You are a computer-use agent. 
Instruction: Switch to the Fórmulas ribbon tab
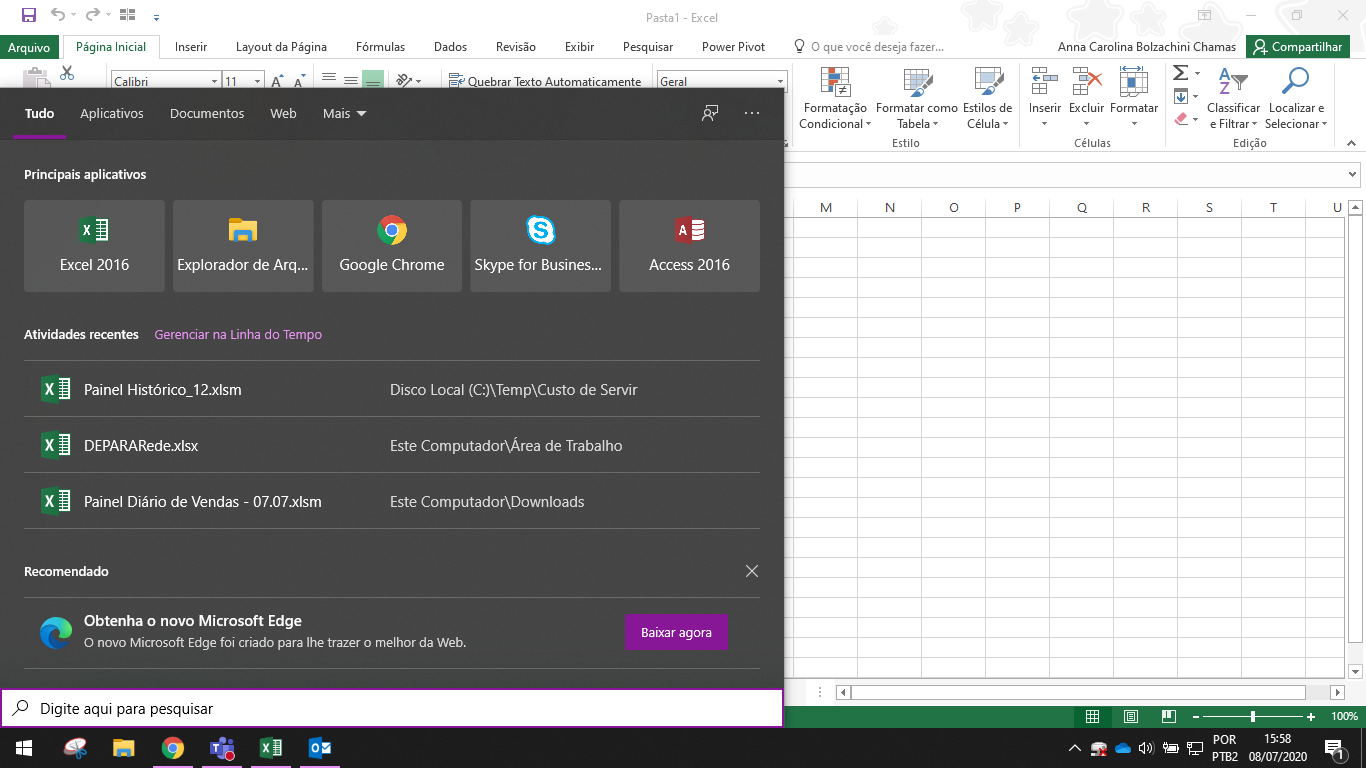pos(381,47)
